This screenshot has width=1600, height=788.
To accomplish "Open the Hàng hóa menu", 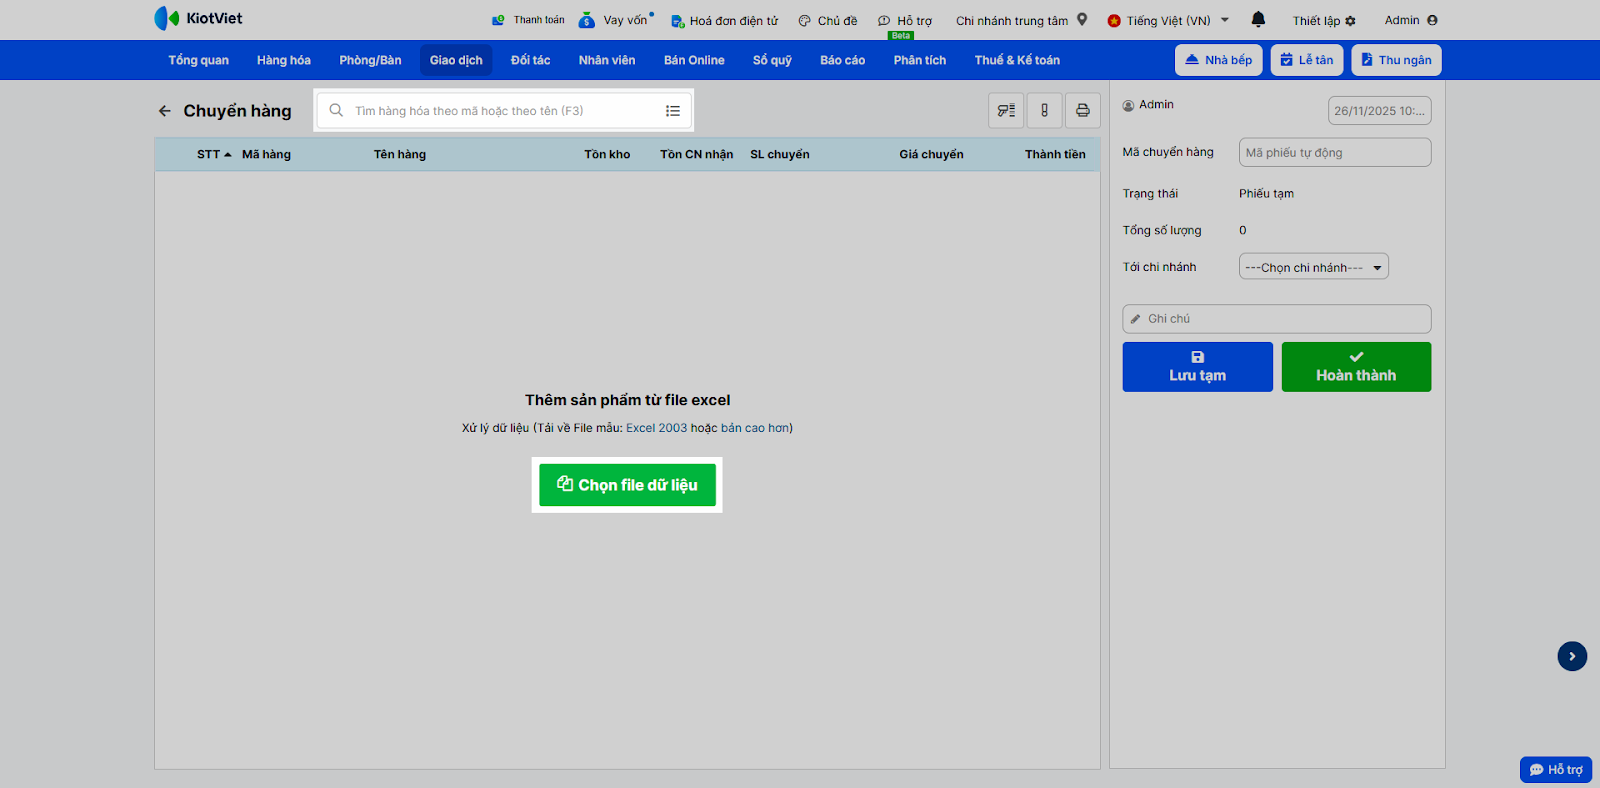I will click(284, 60).
